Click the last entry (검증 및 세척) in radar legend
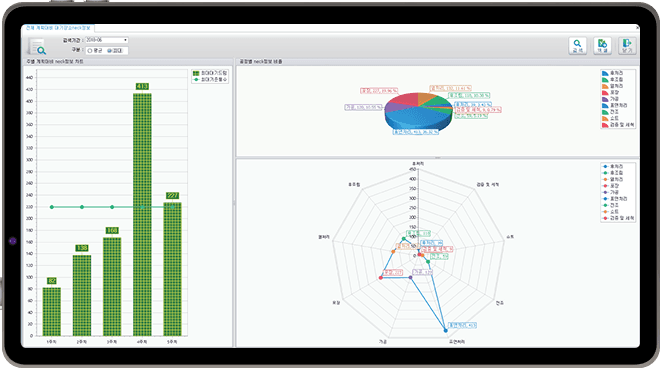The width and height of the screenshot is (660, 368). 618,218
